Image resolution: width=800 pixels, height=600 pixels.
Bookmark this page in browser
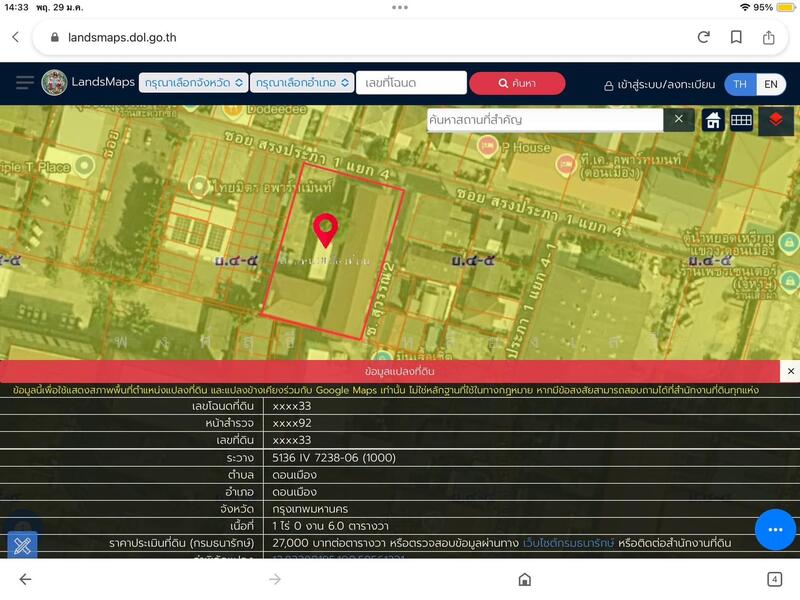coord(736,37)
